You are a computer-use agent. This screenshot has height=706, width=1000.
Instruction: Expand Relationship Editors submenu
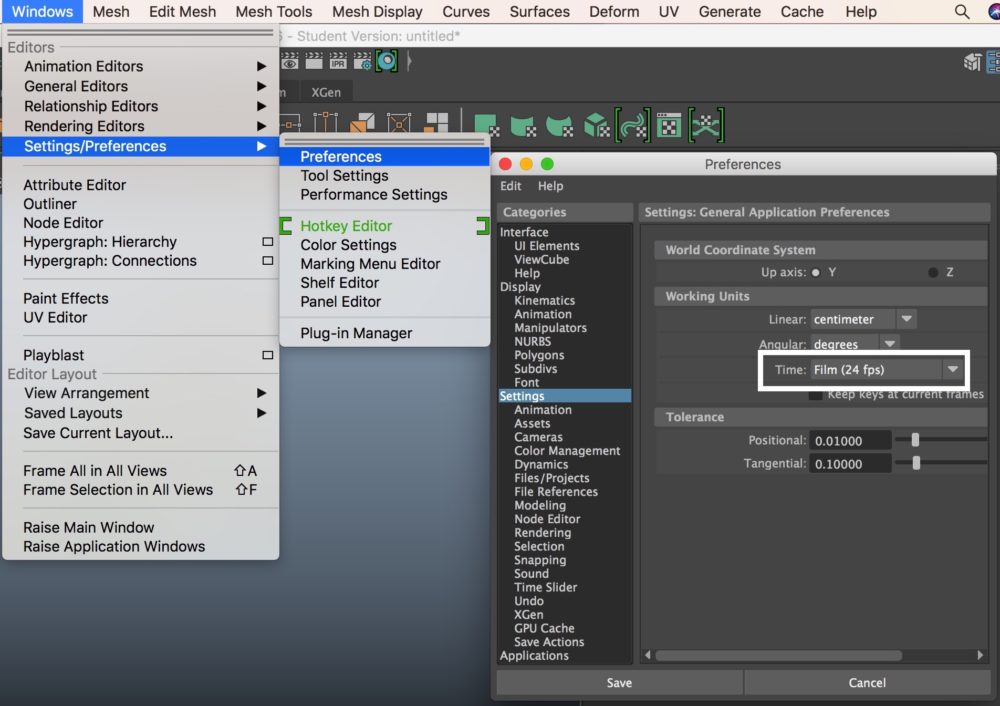(x=261, y=106)
